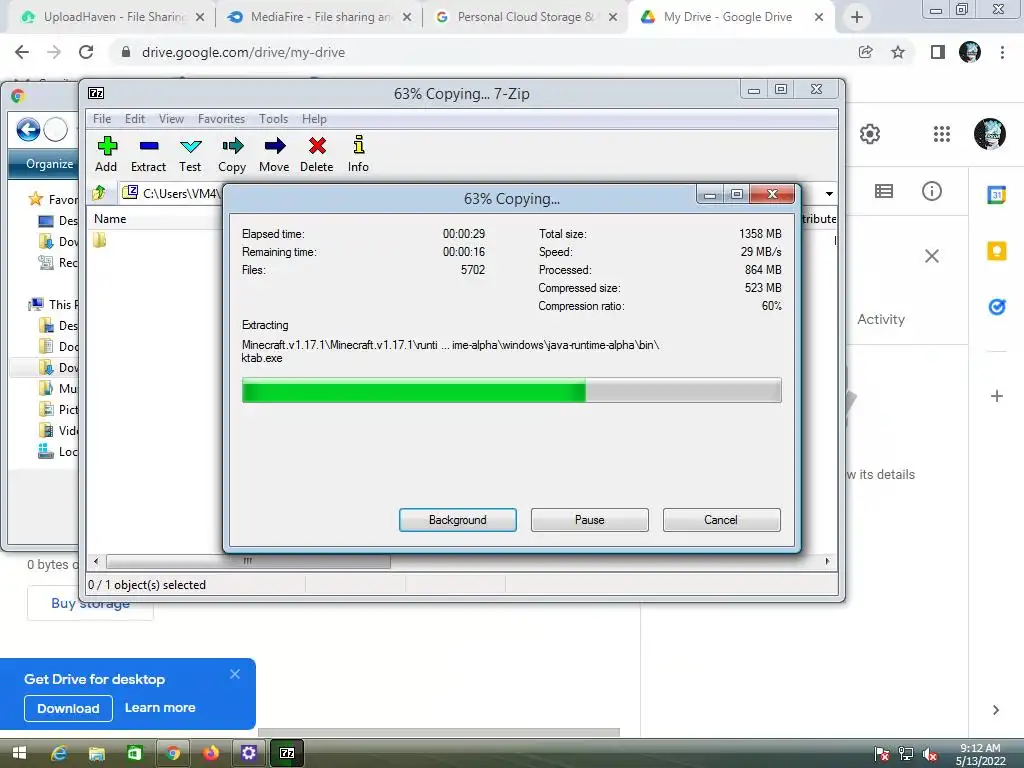Open File Explorer from taskbar
Viewport: 1024px width, 768px height.
97,753
